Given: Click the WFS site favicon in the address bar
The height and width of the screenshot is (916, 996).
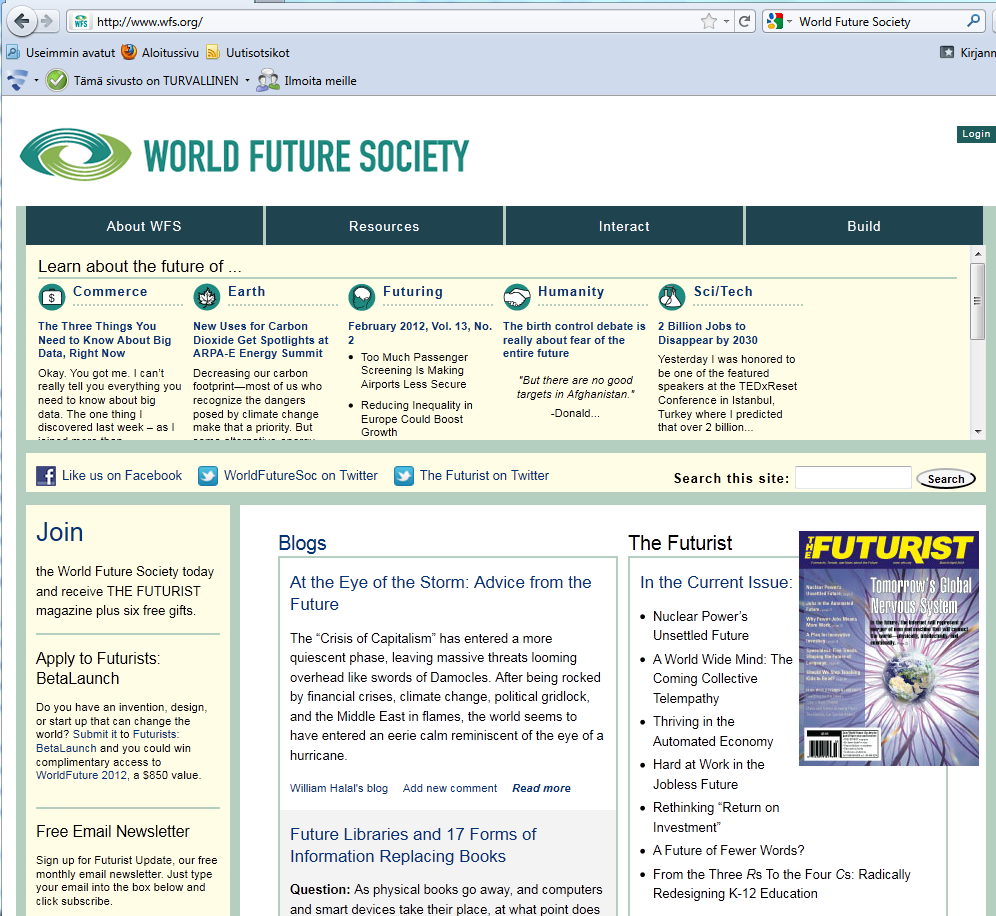Looking at the screenshot, I should tap(81, 22).
